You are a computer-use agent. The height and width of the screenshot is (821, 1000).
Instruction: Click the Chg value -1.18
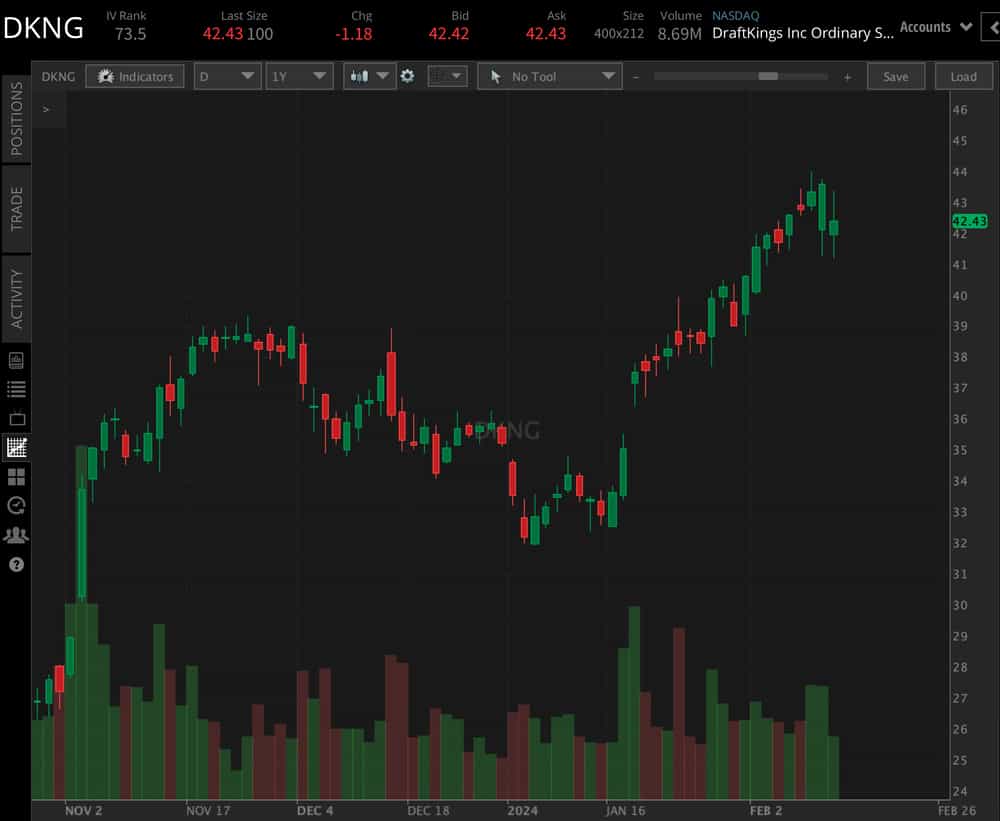354,34
